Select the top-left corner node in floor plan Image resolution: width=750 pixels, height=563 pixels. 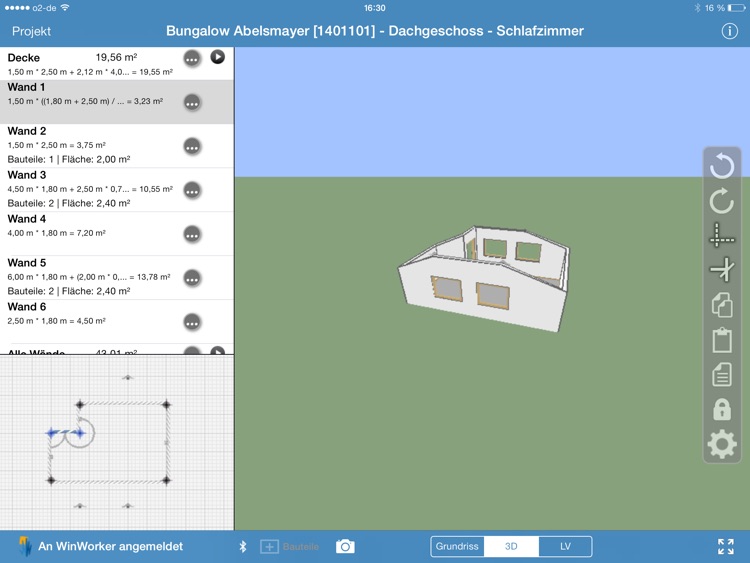click(x=80, y=405)
